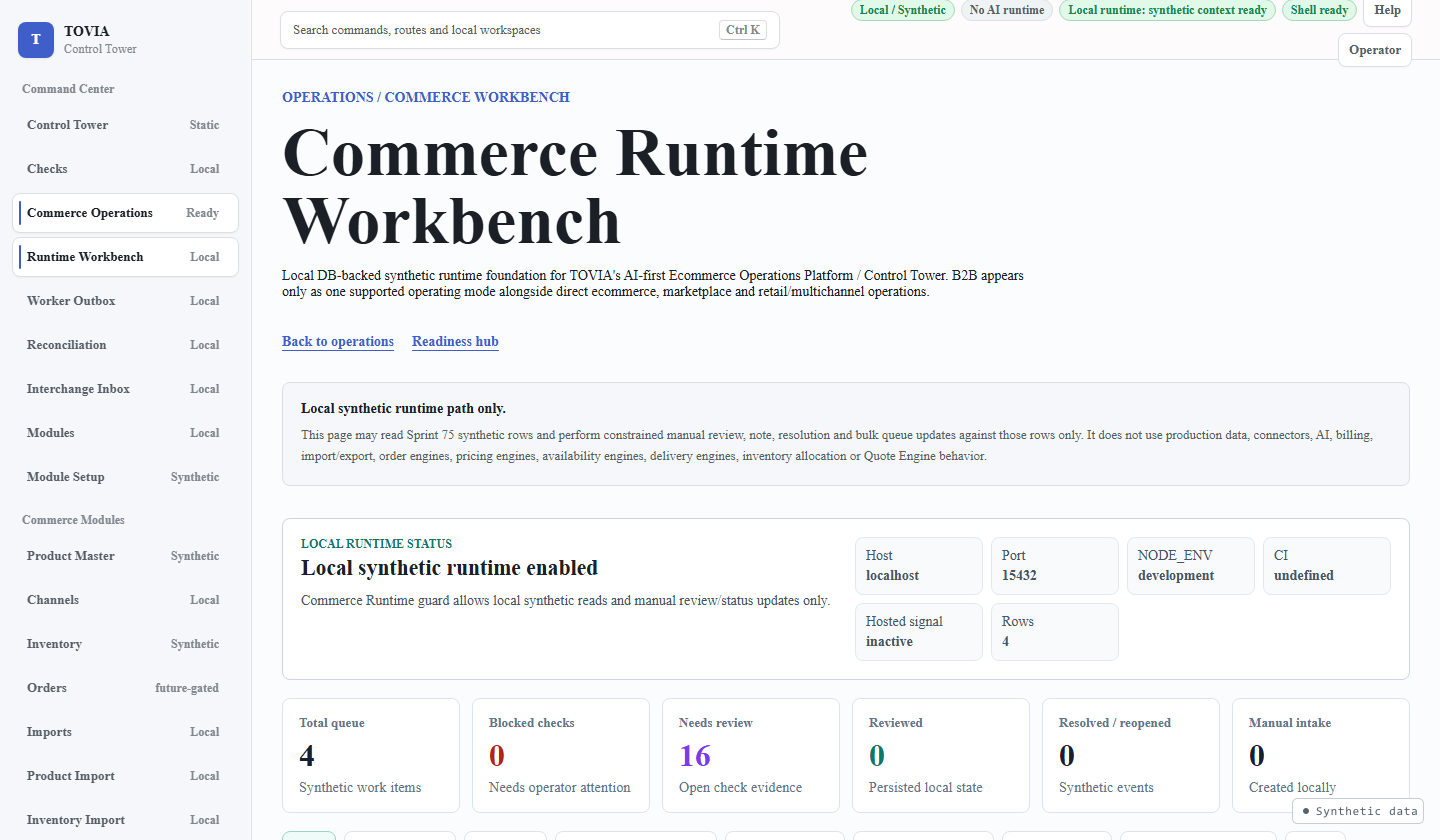
Task: Open Product Master sidebar item
Action: [125, 556]
